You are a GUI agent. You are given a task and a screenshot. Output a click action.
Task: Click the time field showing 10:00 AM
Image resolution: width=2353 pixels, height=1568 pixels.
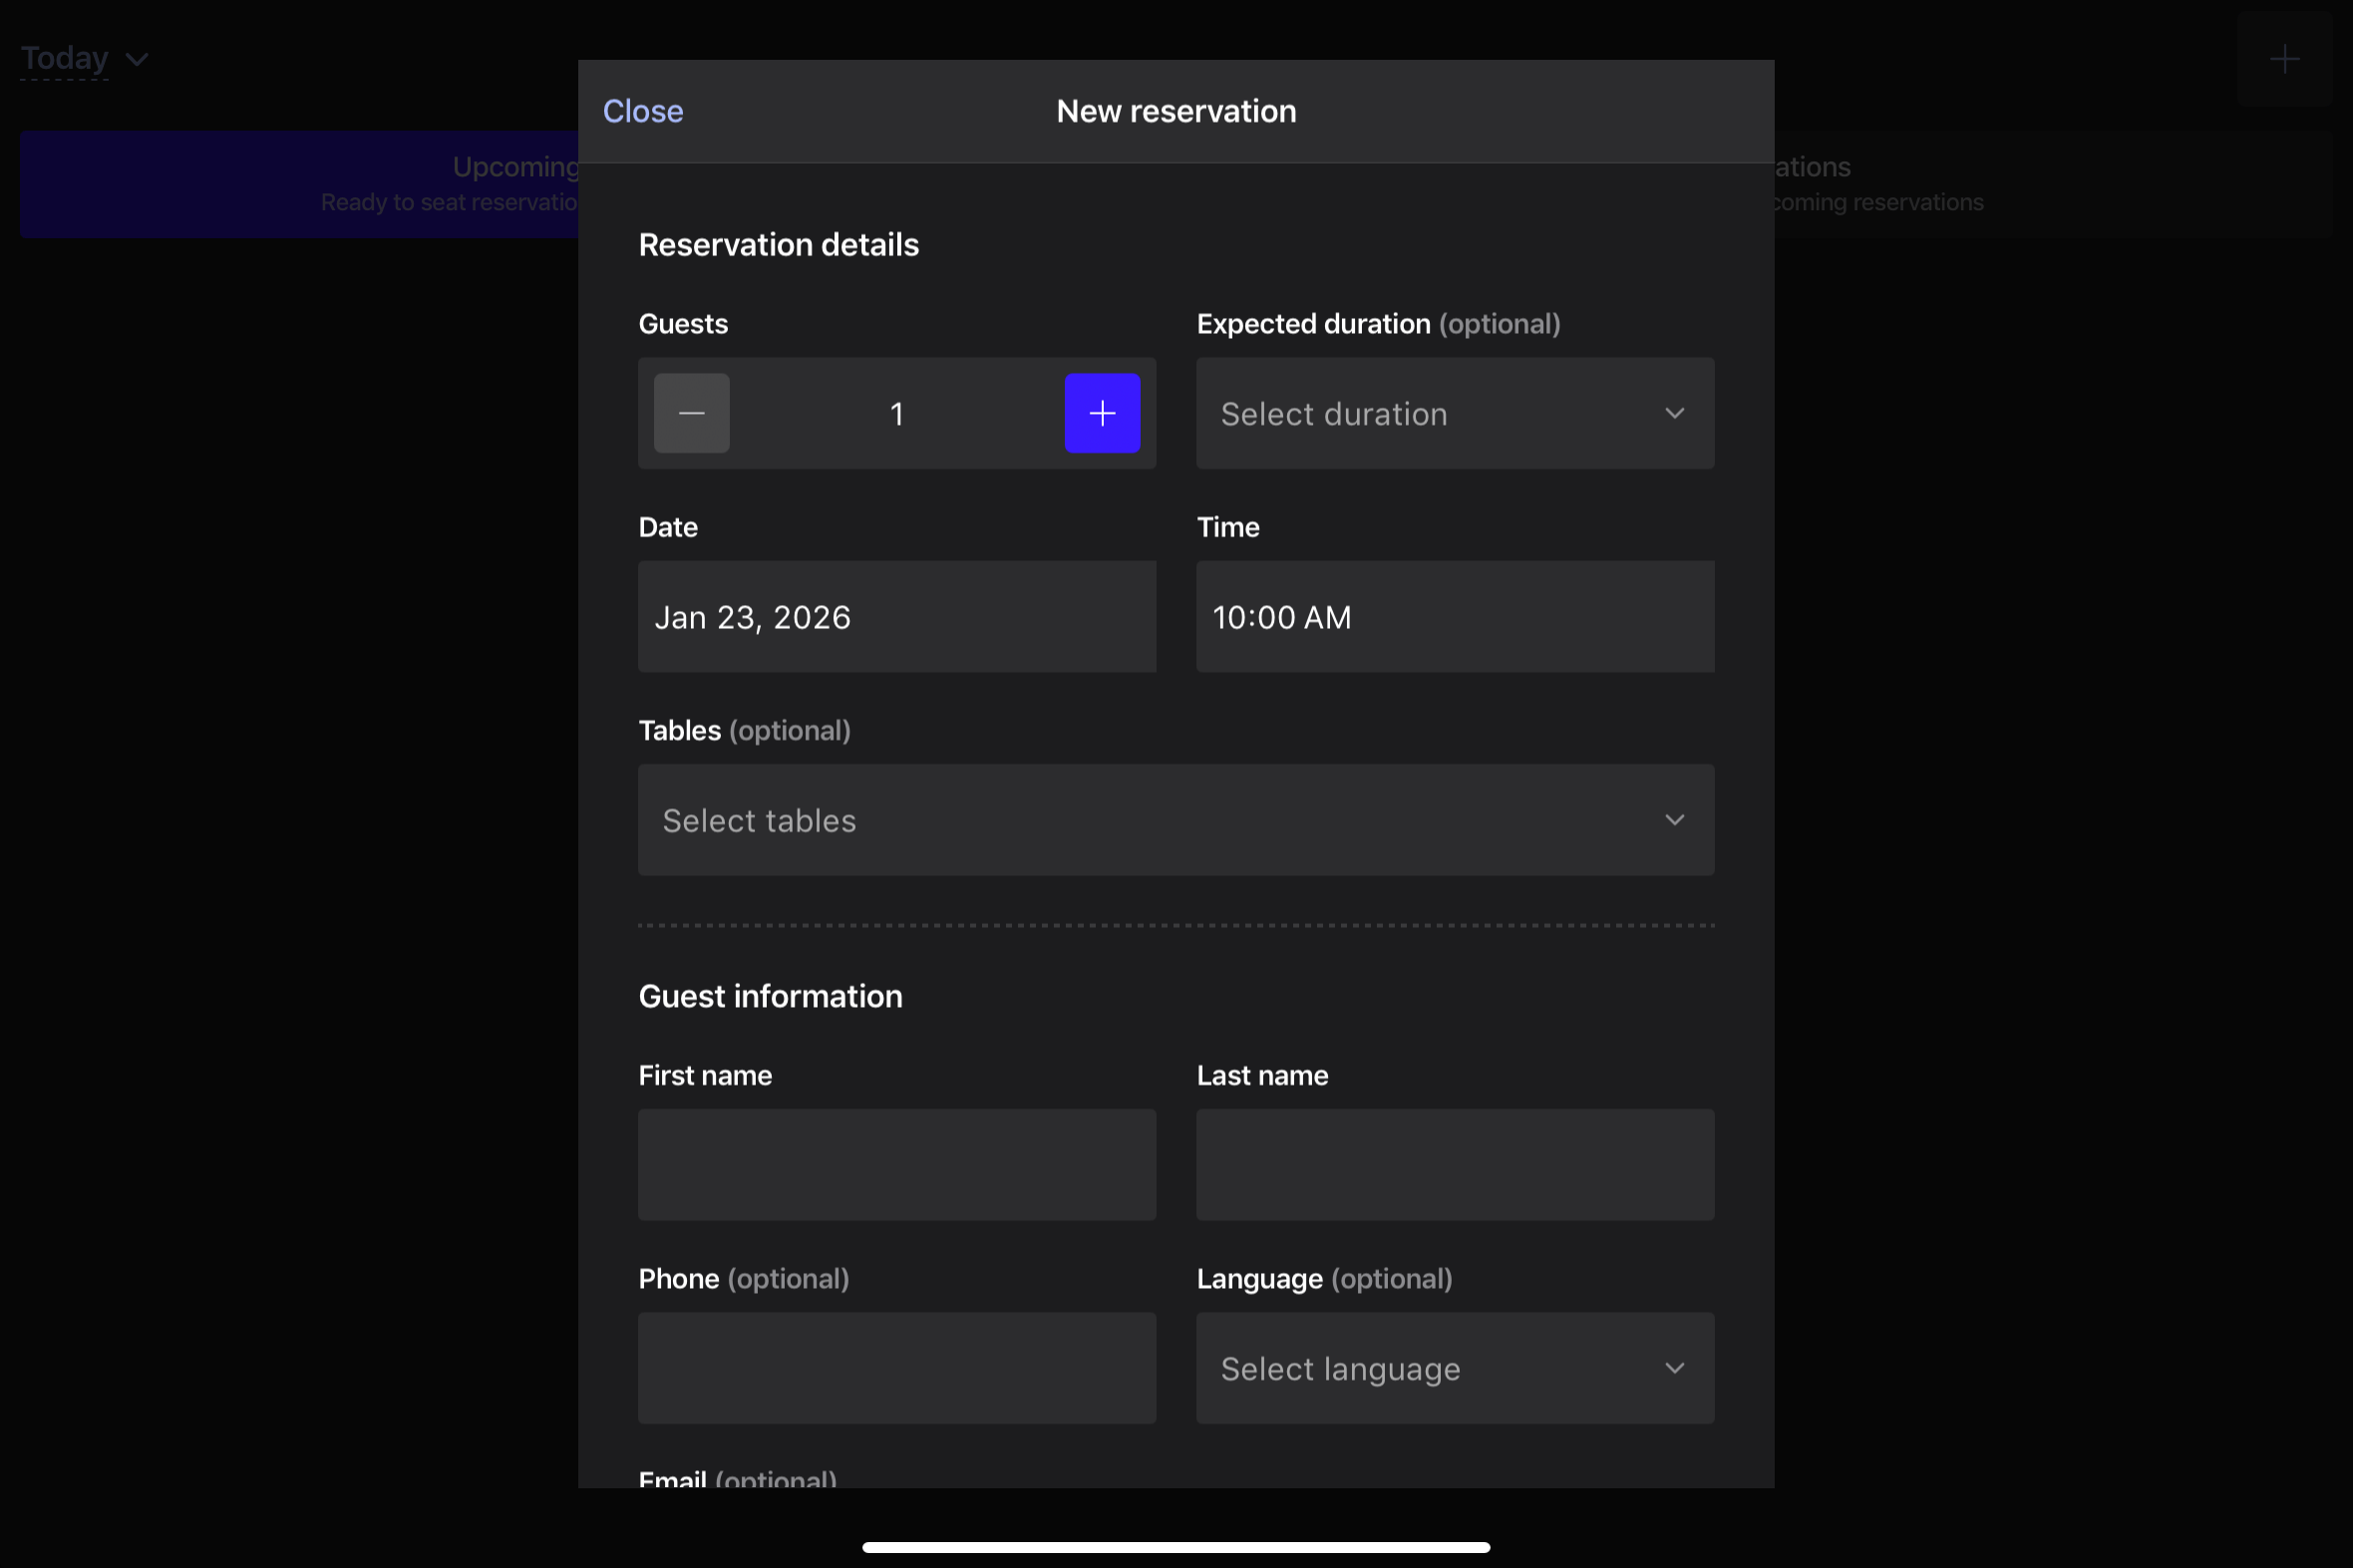click(1453, 616)
